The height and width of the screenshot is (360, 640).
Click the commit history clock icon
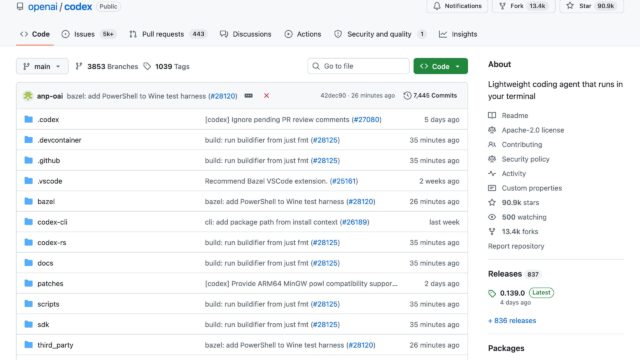coord(407,96)
